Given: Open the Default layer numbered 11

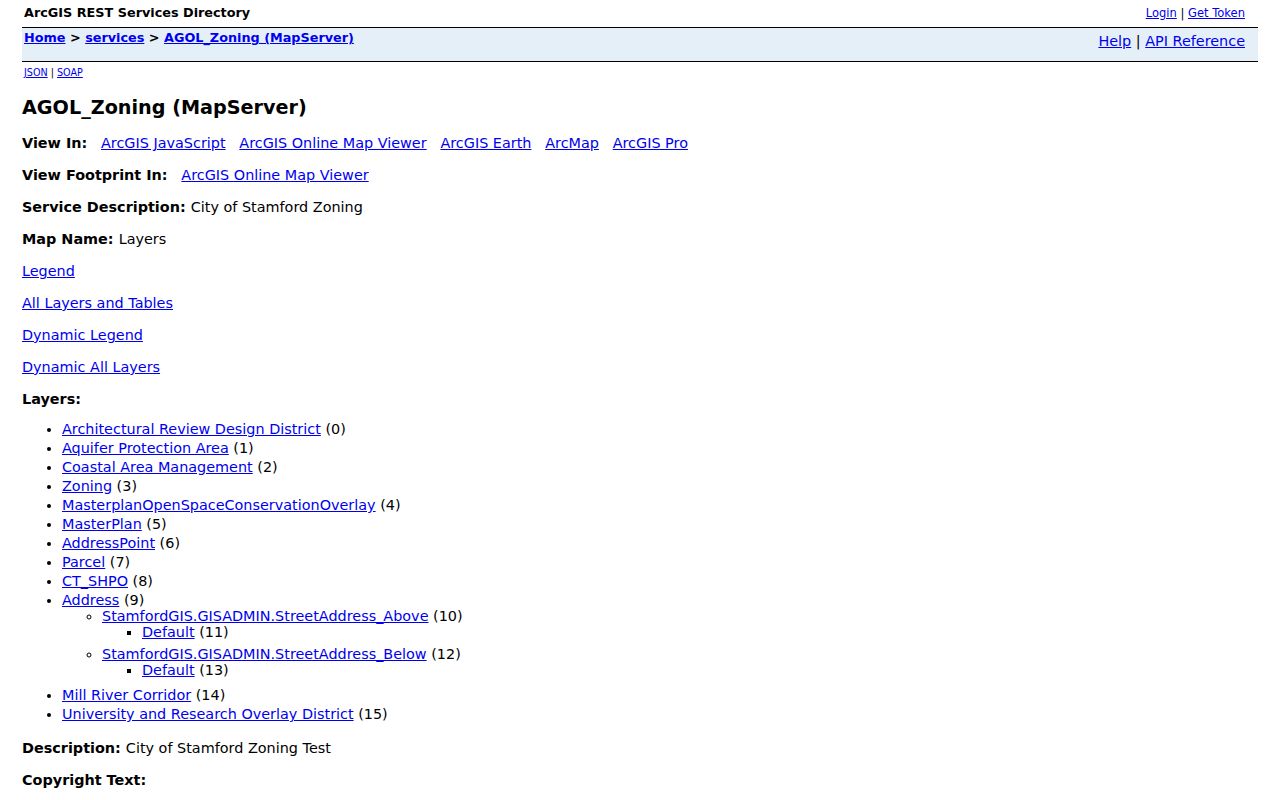Looking at the screenshot, I should [x=168, y=632].
